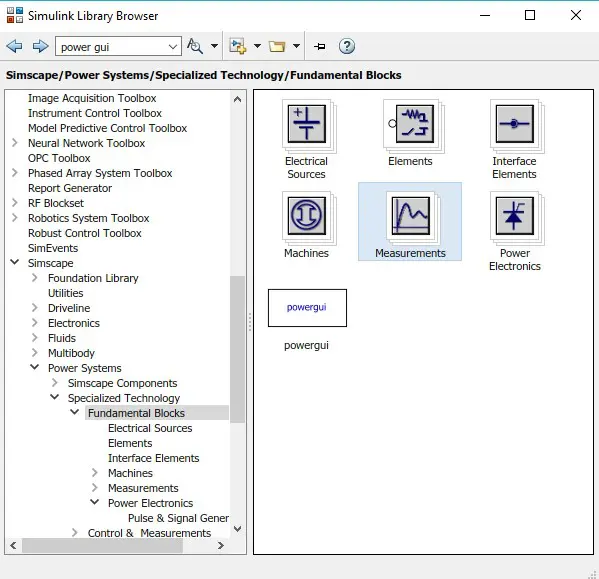Select Fundamental Blocks tree item
This screenshot has height=579, width=599.
pyautogui.click(x=136, y=413)
